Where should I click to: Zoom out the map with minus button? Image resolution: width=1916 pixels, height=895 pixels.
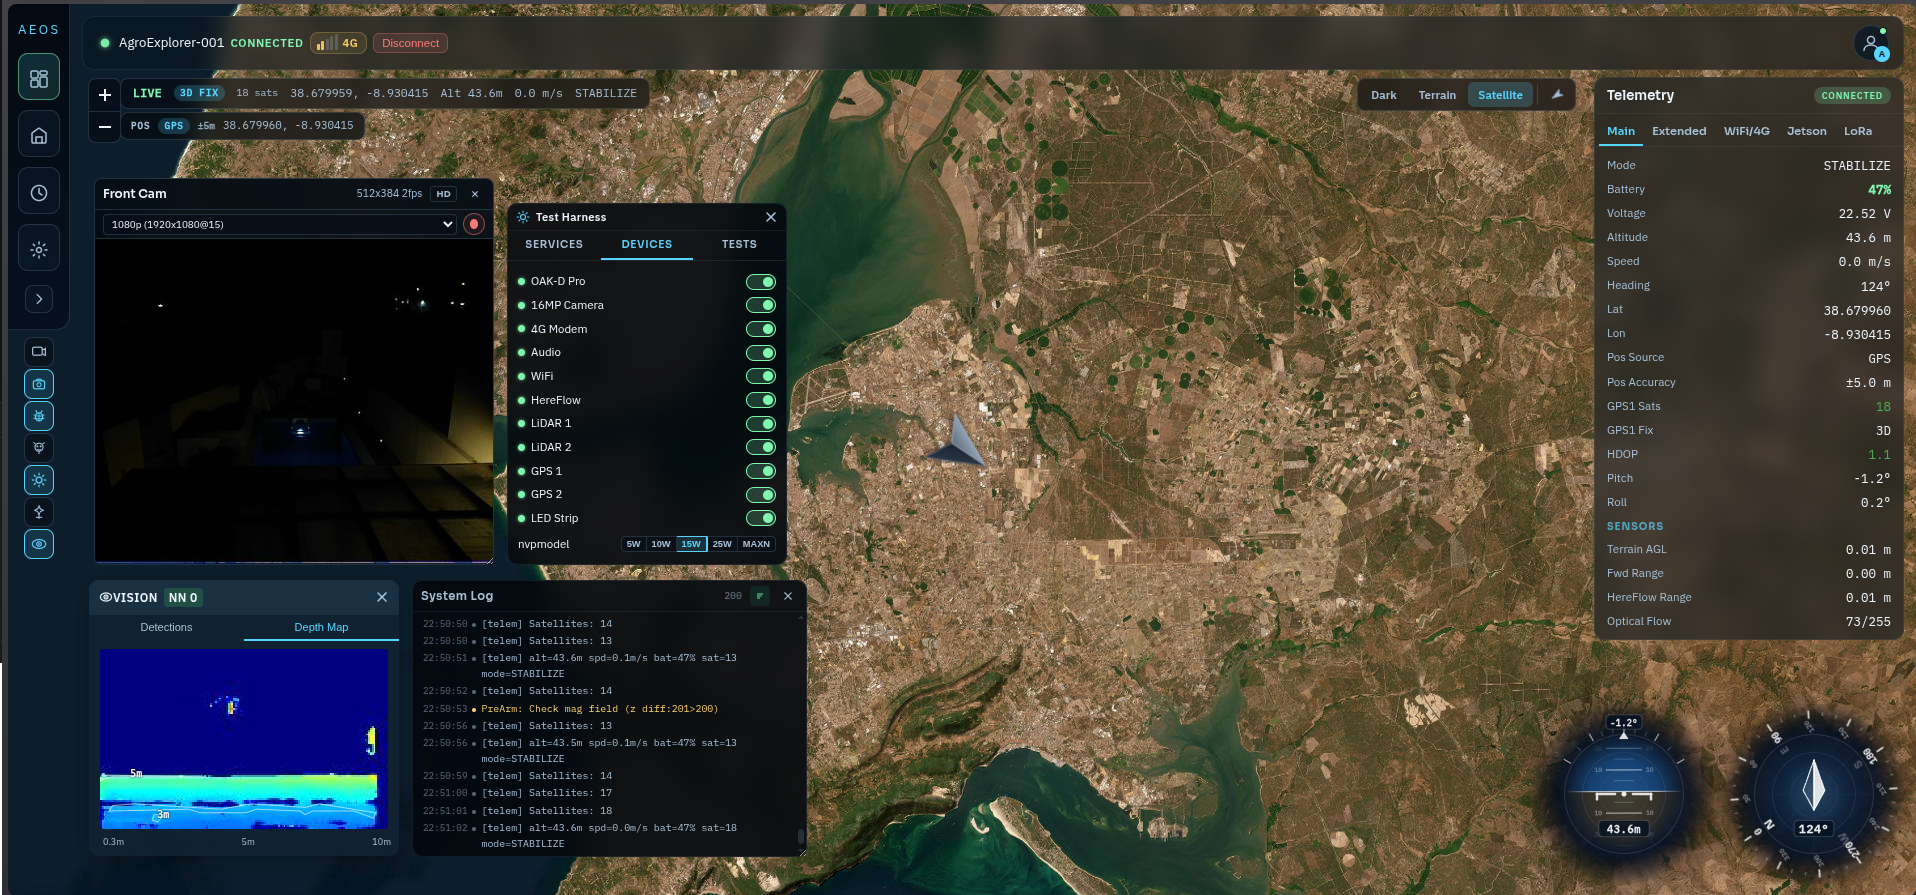click(105, 126)
